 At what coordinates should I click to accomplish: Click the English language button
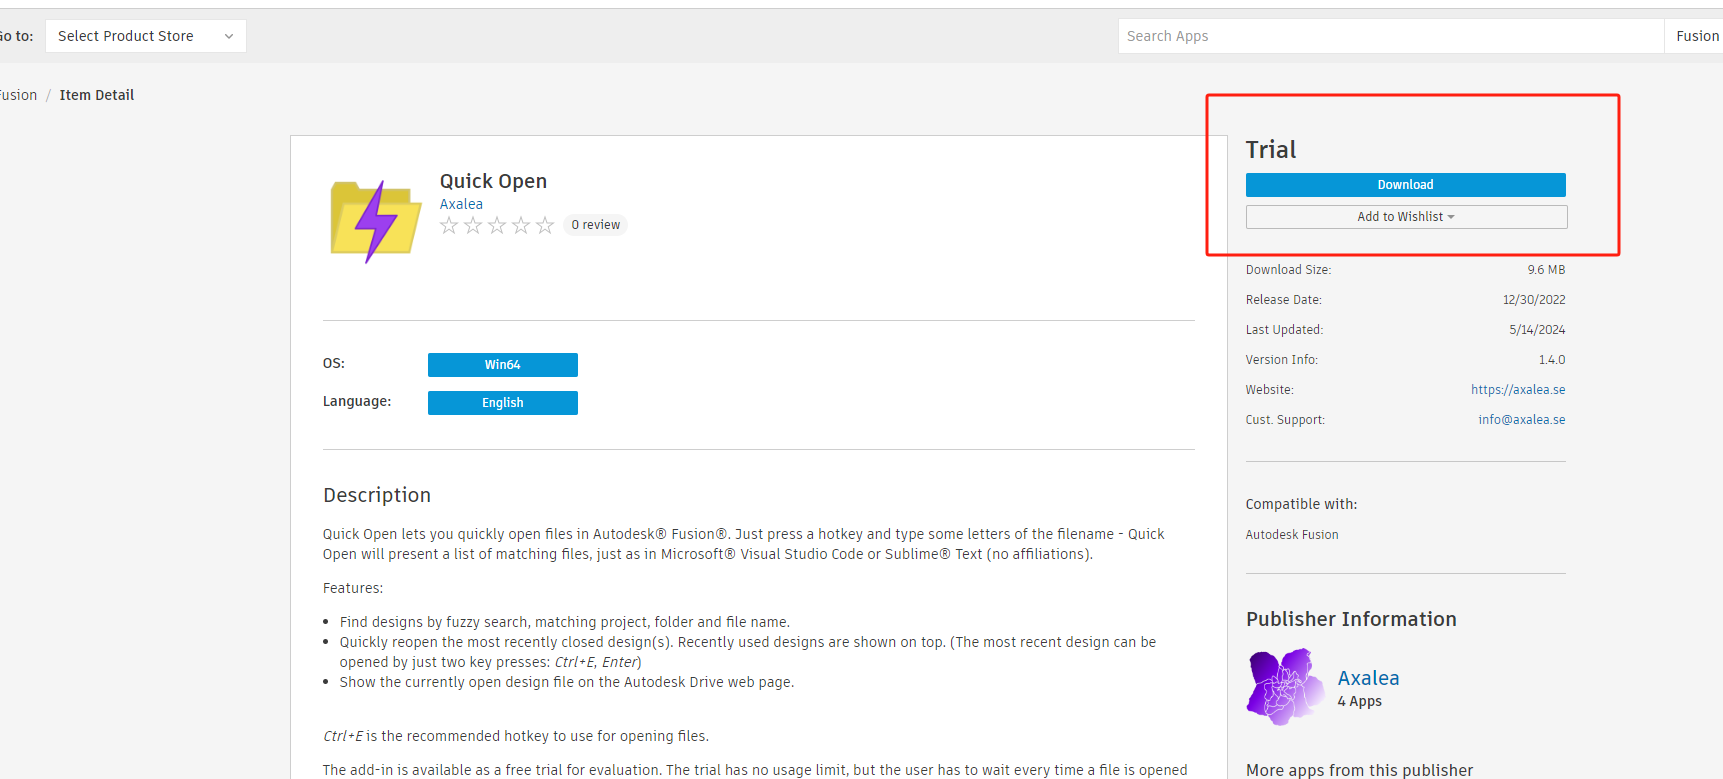pos(503,403)
